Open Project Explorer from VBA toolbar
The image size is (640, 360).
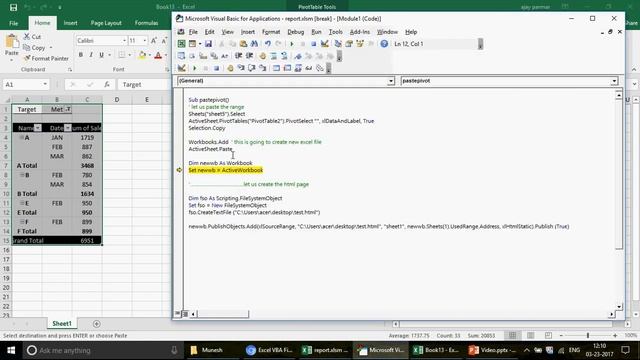click(338, 44)
